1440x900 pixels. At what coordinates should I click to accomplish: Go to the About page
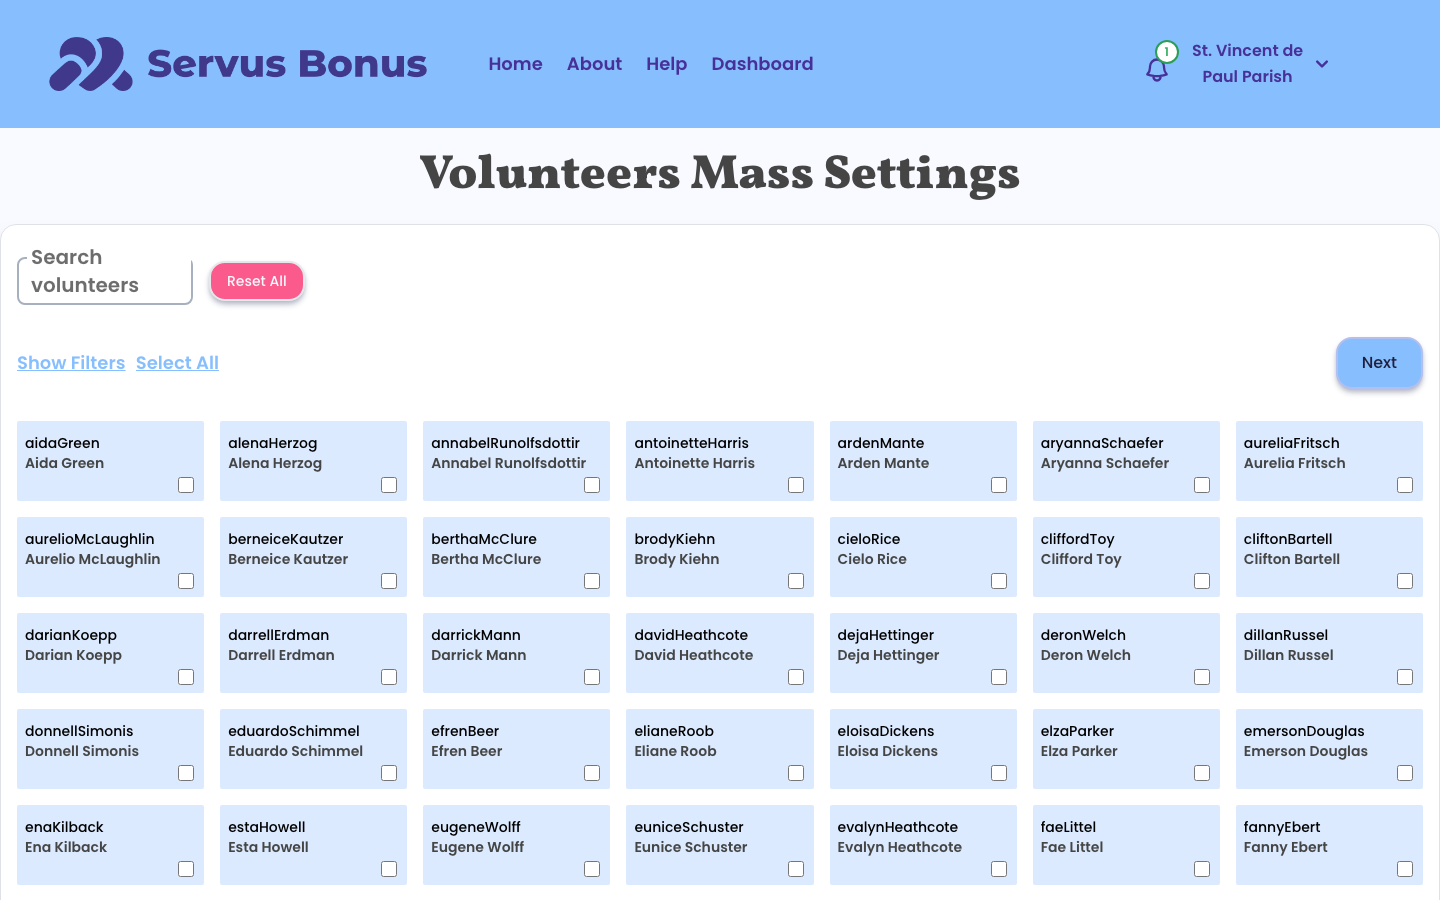click(x=594, y=64)
